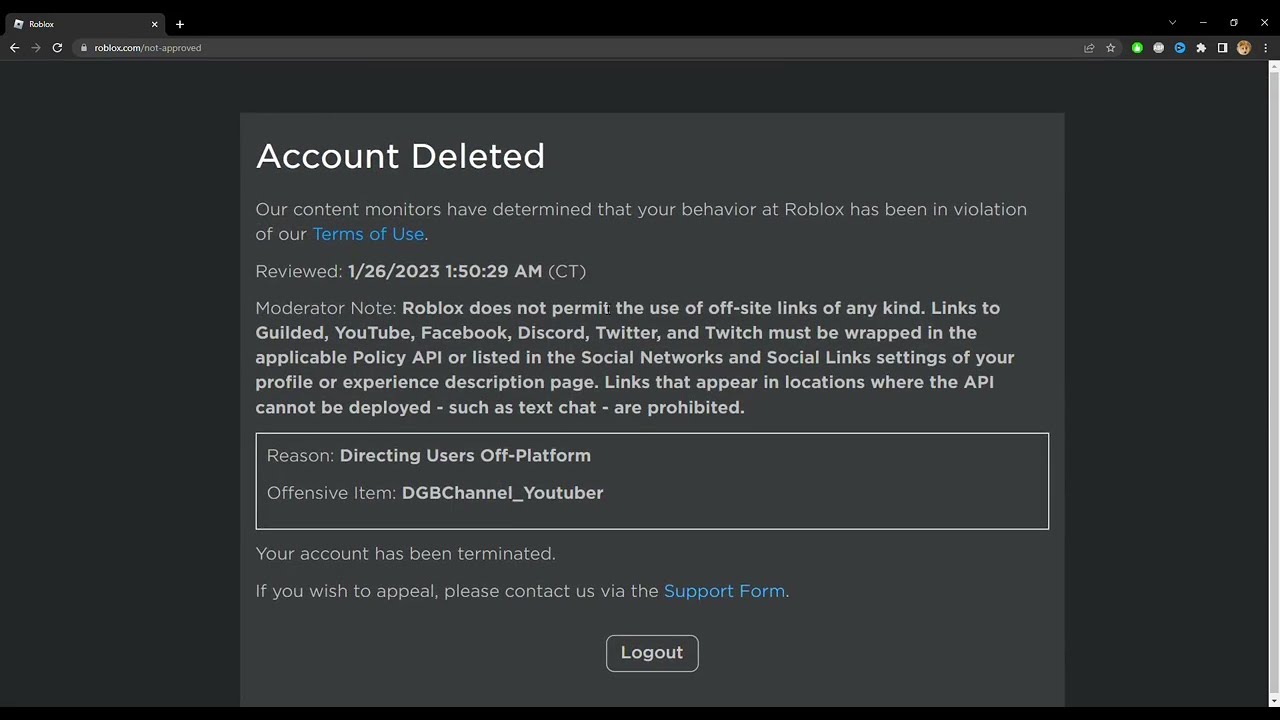The width and height of the screenshot is (1280, 720).
Task: Click the Logout button
Action: [652, 653]
